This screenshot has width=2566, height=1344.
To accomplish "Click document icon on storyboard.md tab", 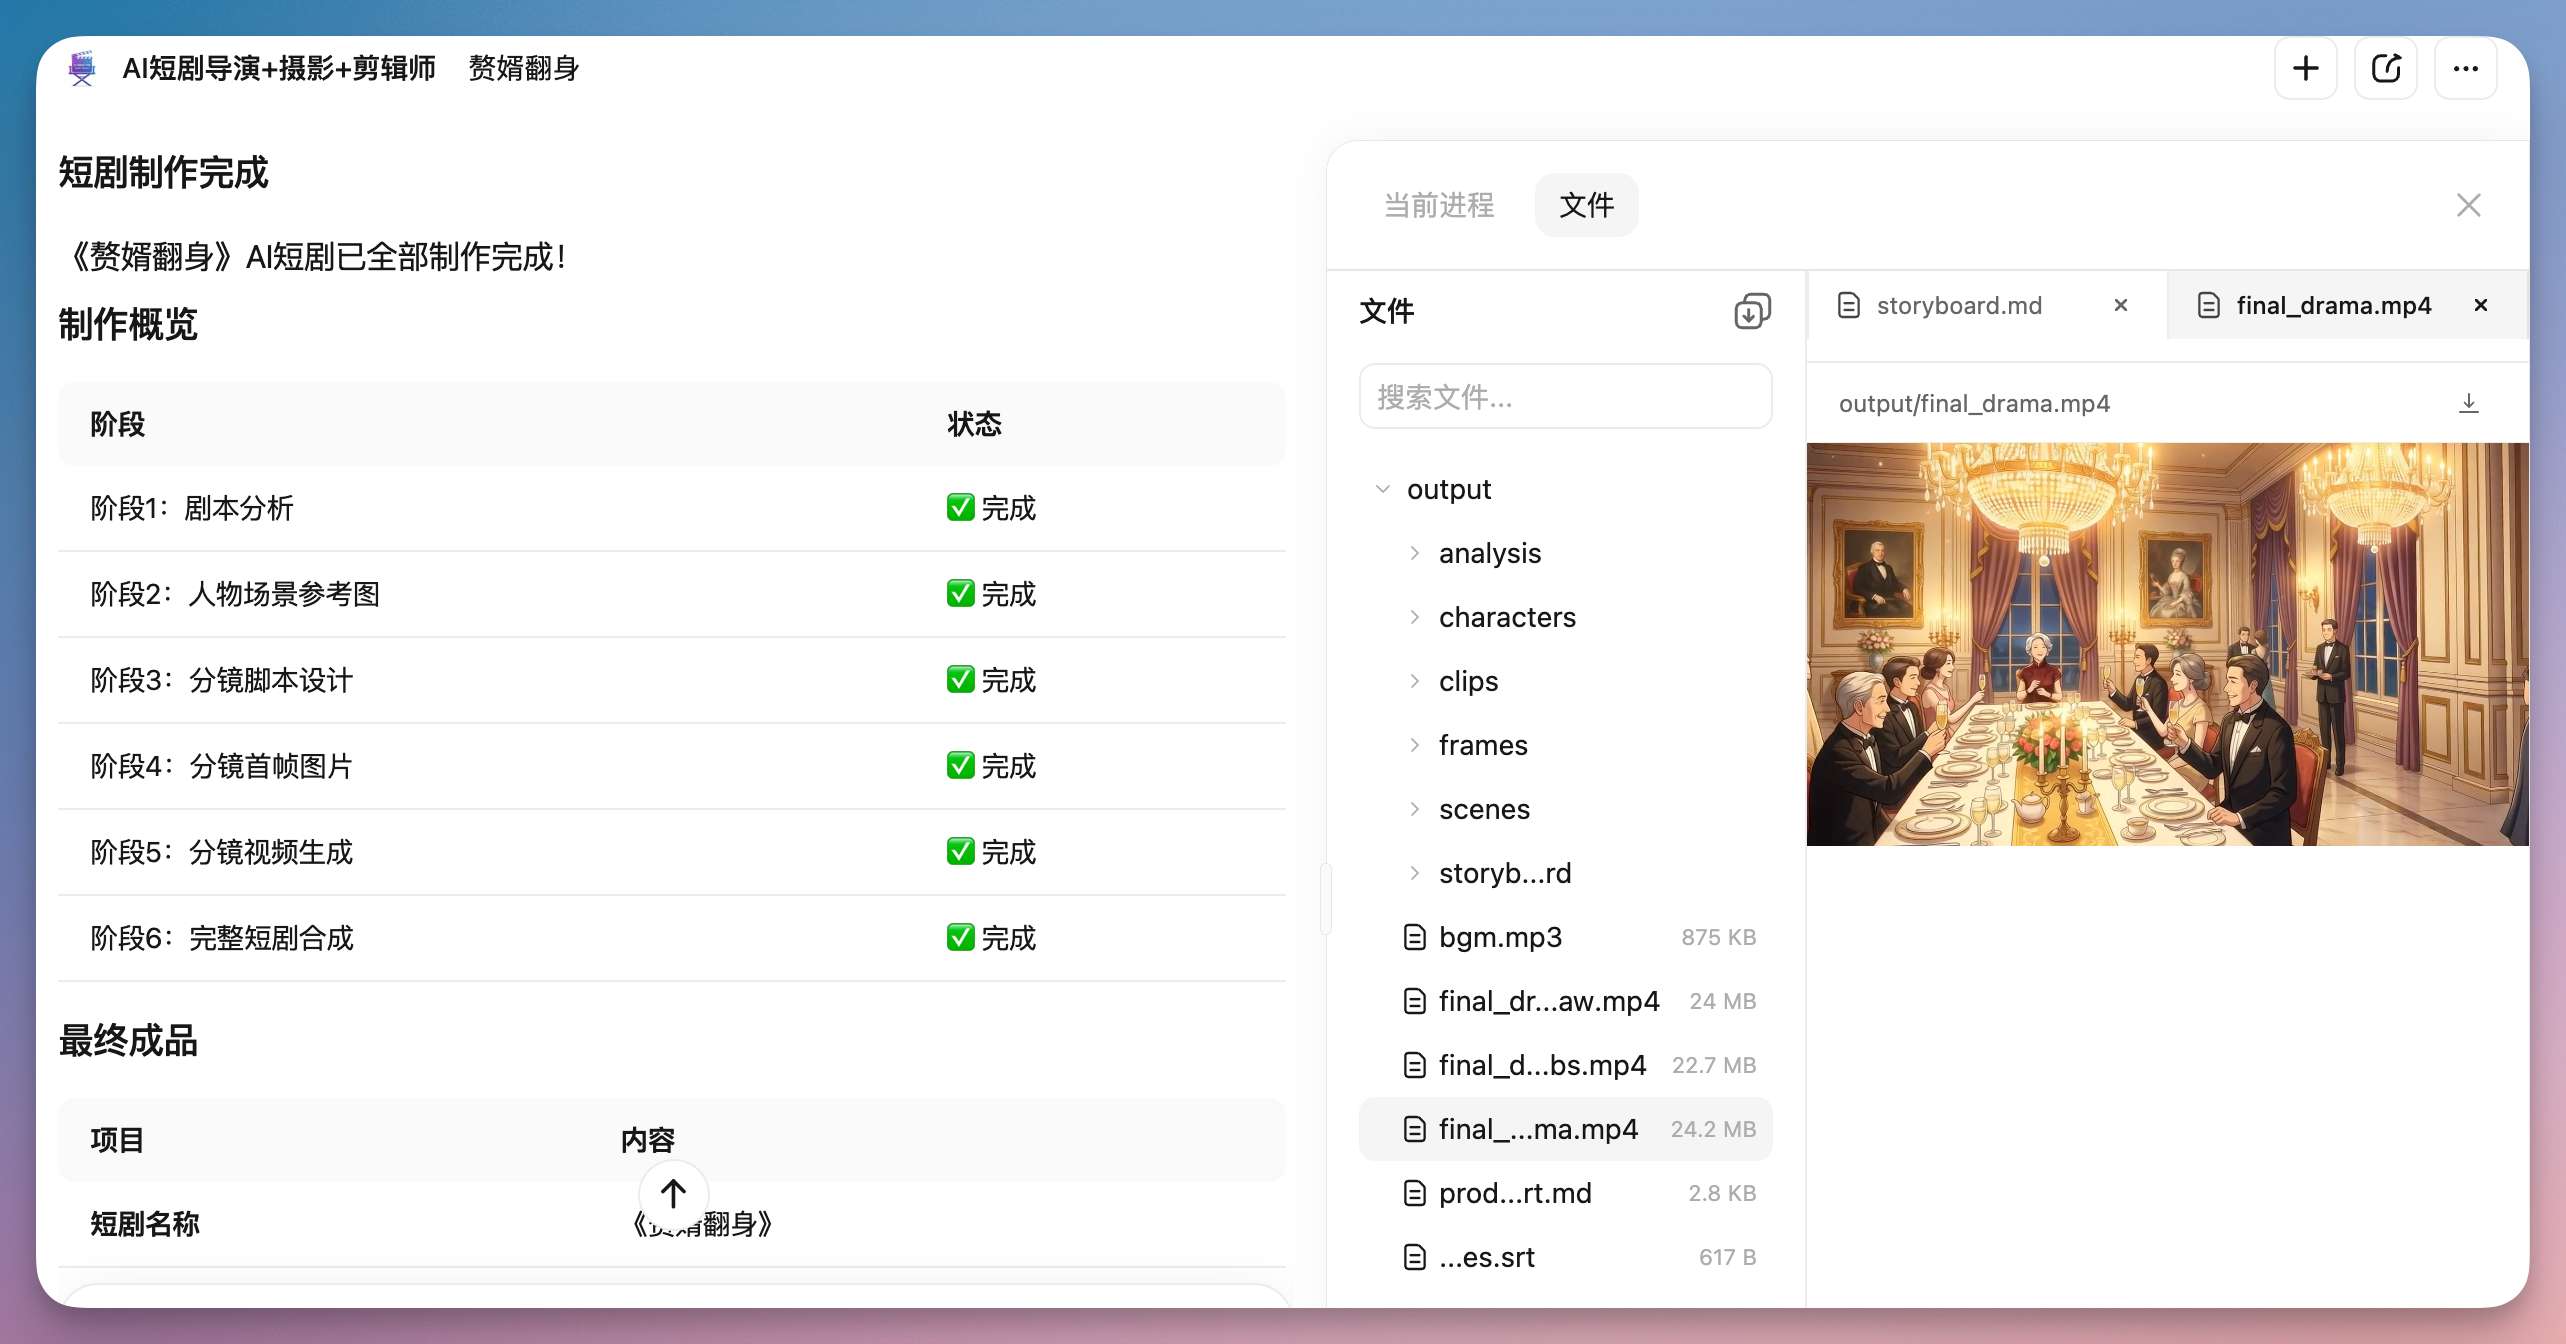I will [1849, 305].
